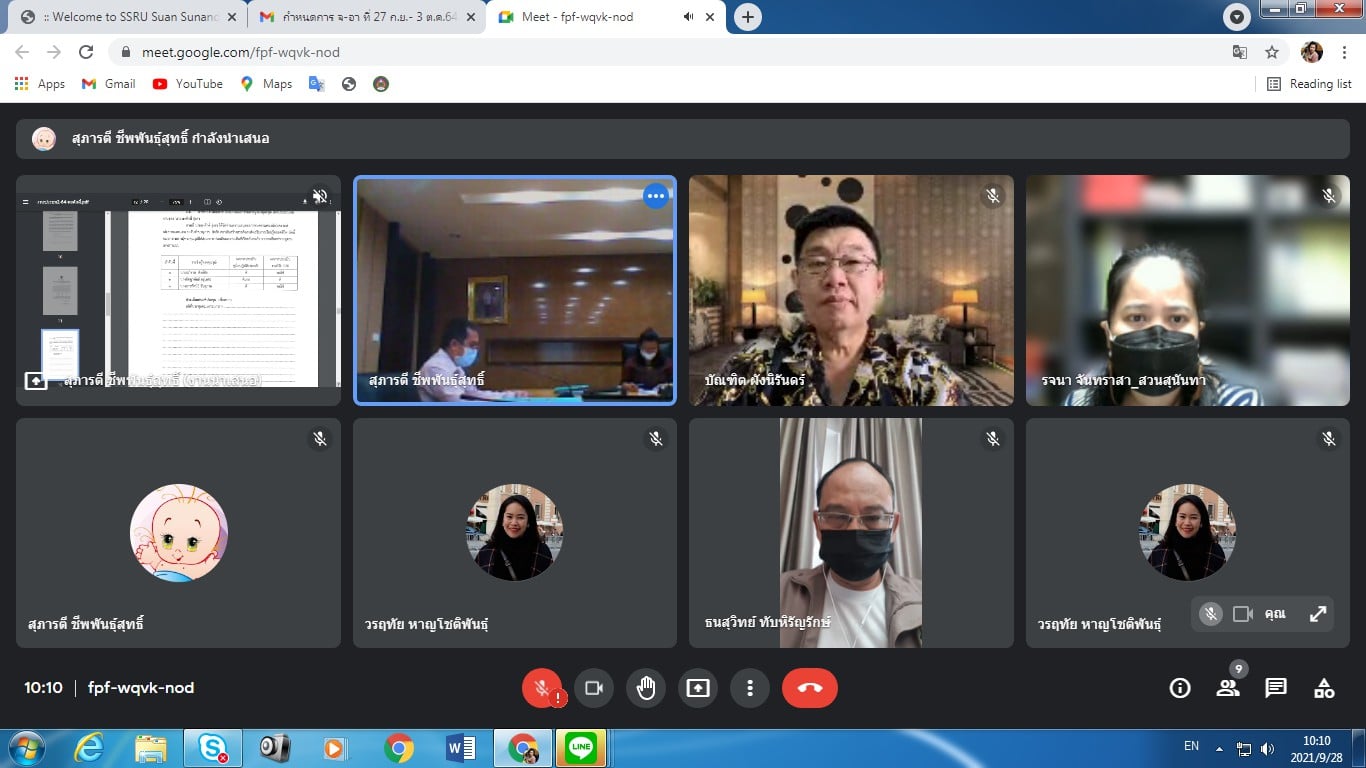The height and width of the screenshot is (768, 1366).
Task: Open the Activities panel icon
Action: pyautogui.click(x=1324, y=688)
